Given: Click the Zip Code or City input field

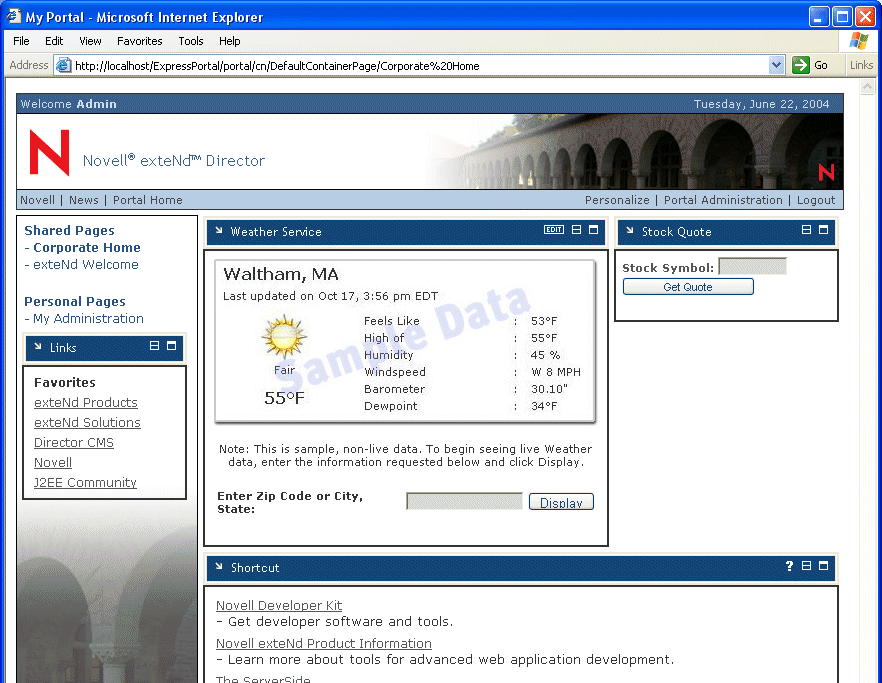Looking at the screenshot, I should (x=464, y=501).
